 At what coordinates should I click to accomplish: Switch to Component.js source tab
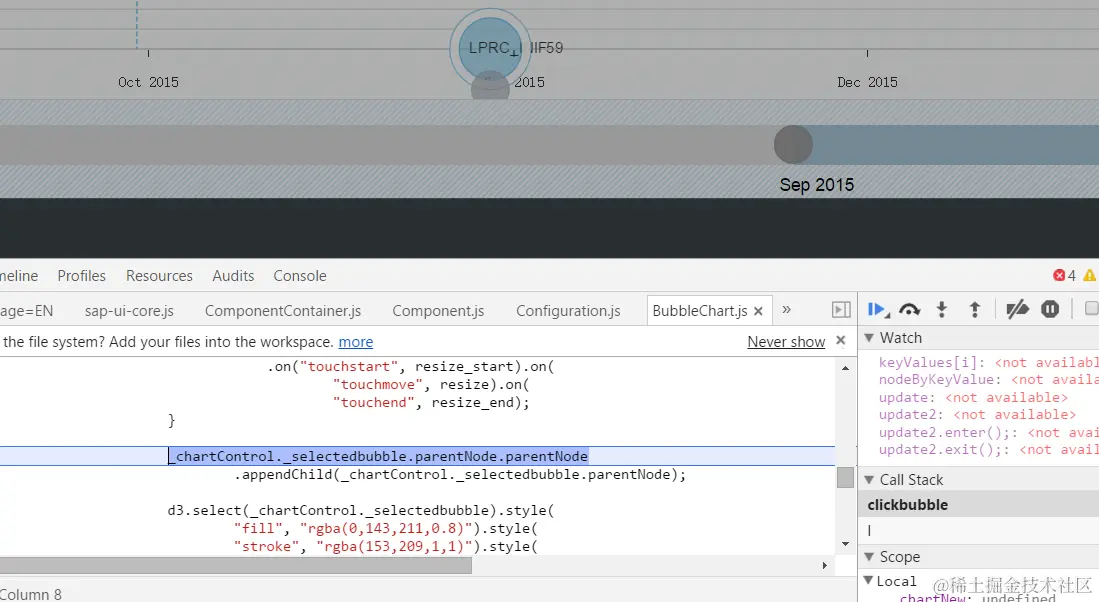[438, 311]
